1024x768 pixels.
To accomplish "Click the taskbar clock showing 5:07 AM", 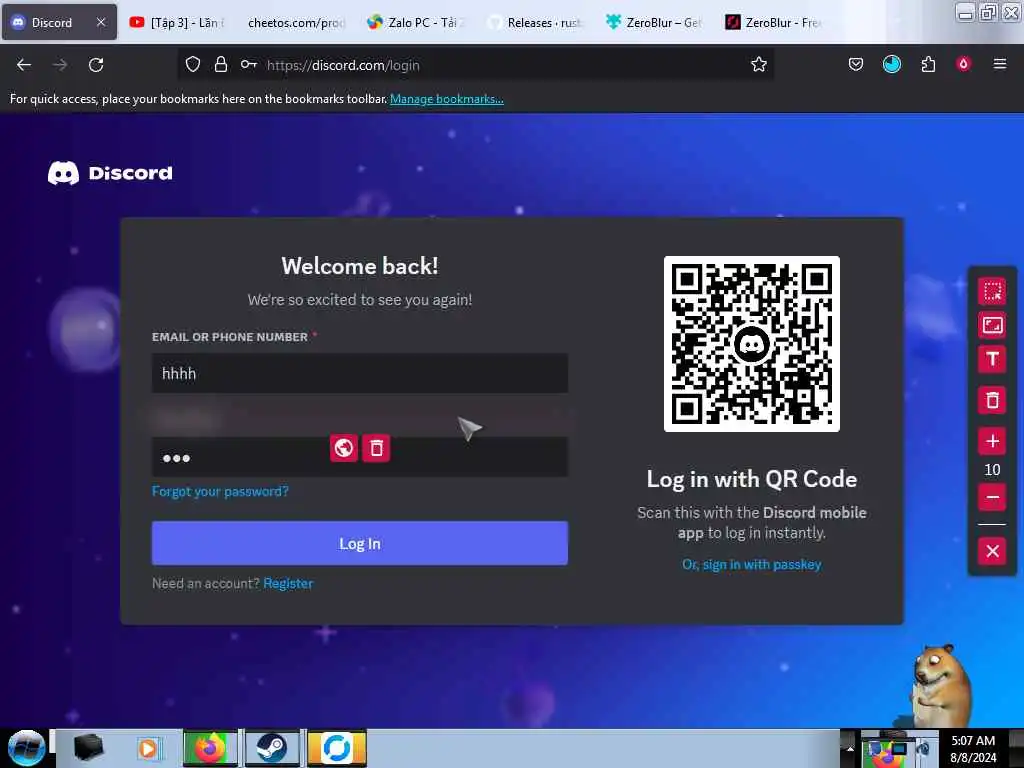I will [973, 748].
